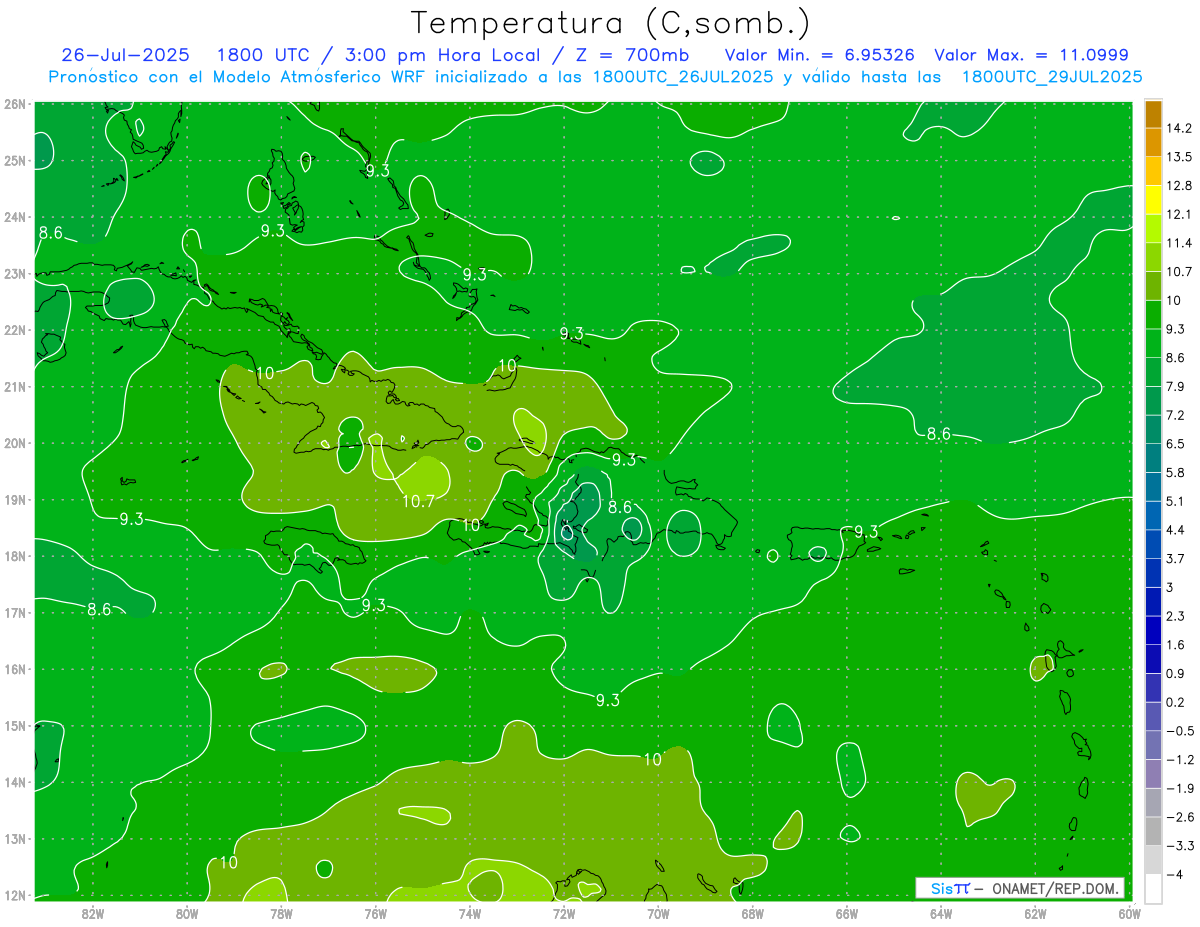Click the '62W' longitude axis label

point(1035,912)
